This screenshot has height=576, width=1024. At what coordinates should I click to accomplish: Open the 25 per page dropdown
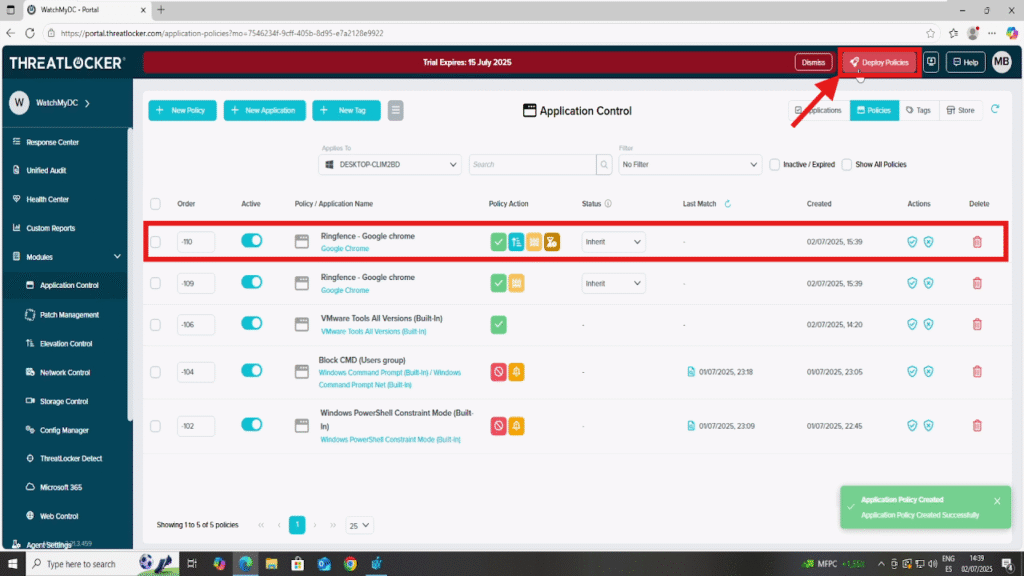tap(359, 525)
